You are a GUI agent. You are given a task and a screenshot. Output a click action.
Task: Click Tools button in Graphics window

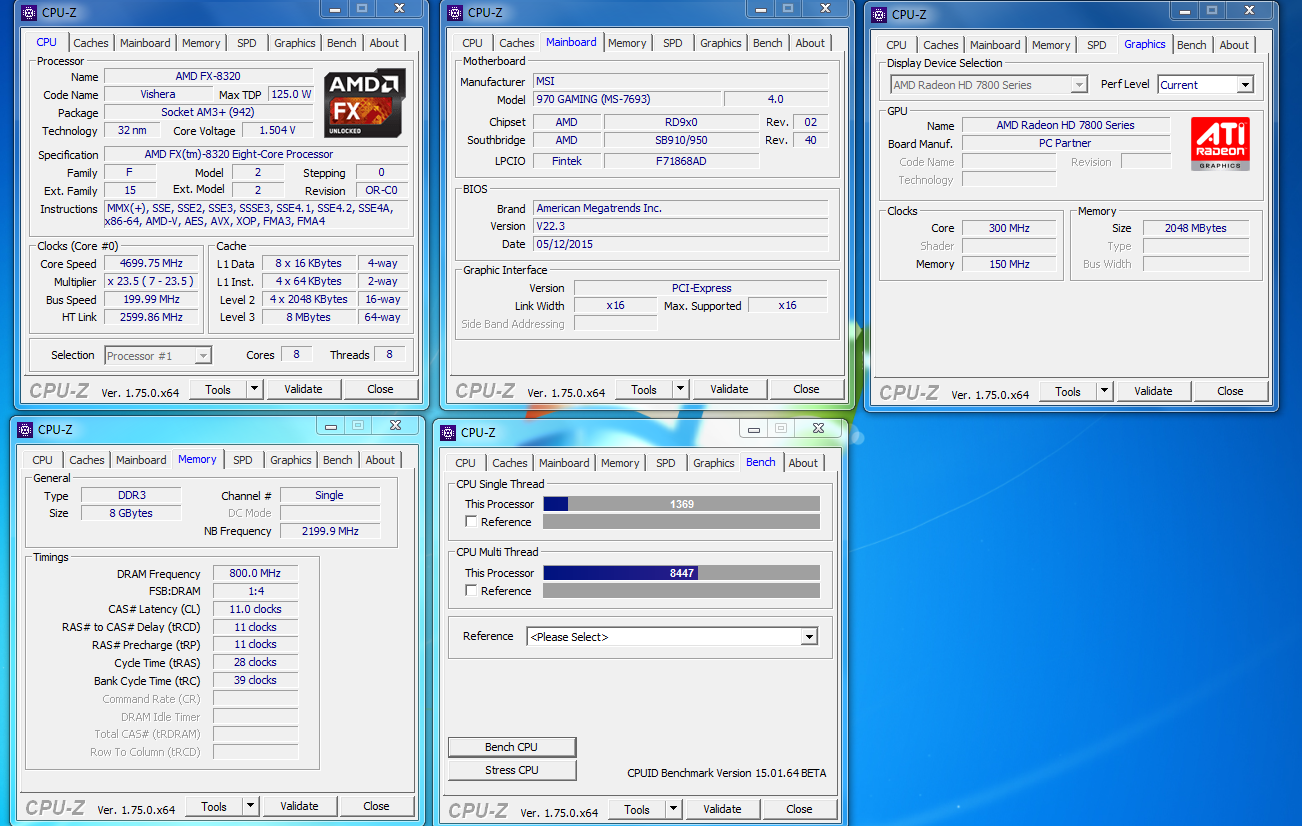point(1068,392)
